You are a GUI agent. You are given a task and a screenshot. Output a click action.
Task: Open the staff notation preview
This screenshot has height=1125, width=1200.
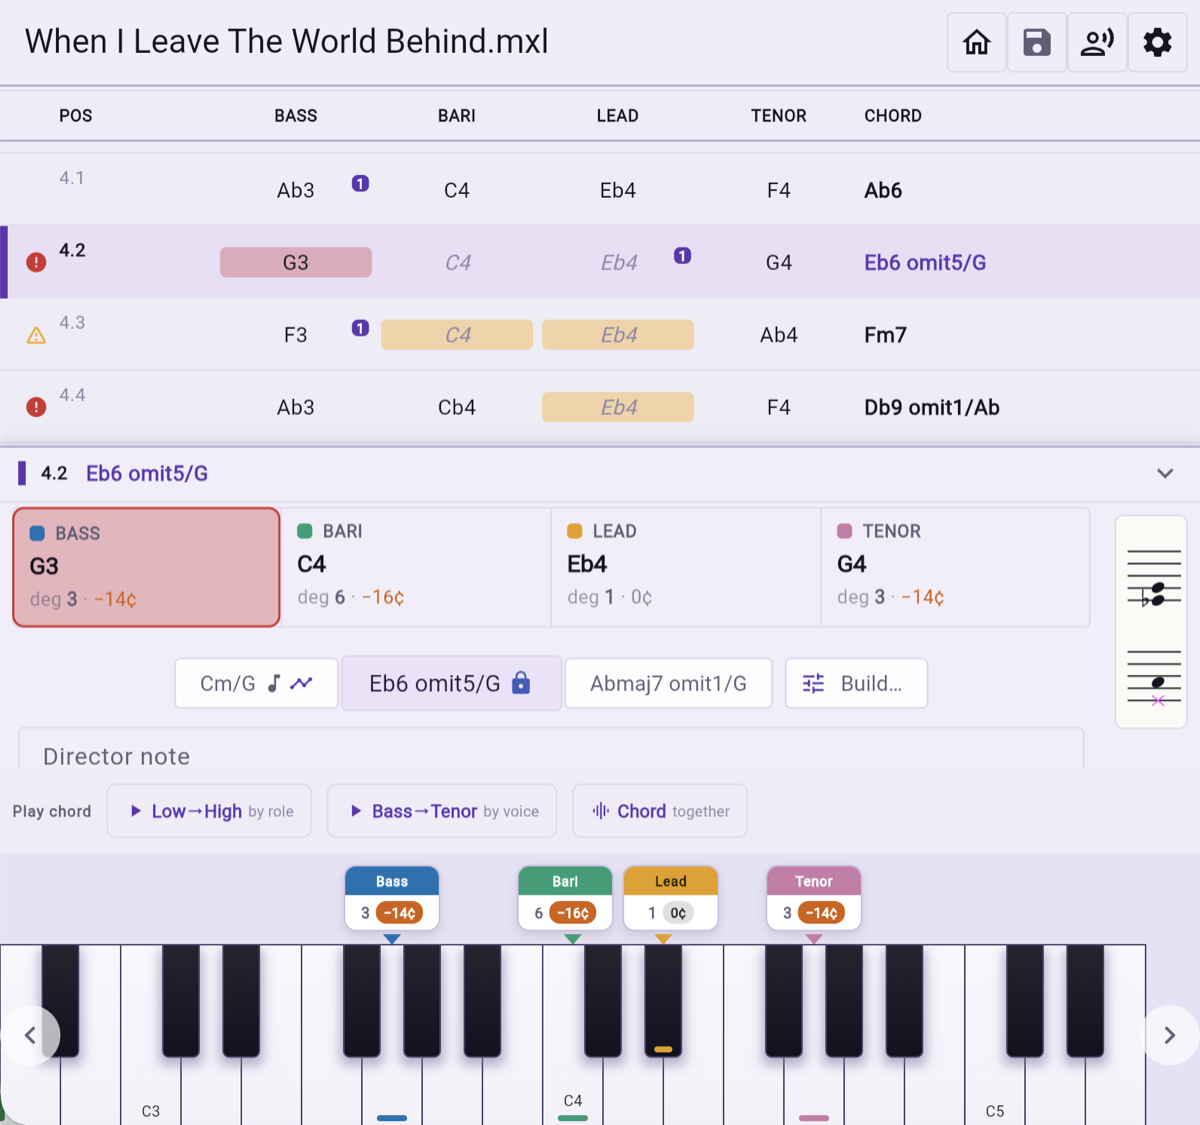(1151, 622)
